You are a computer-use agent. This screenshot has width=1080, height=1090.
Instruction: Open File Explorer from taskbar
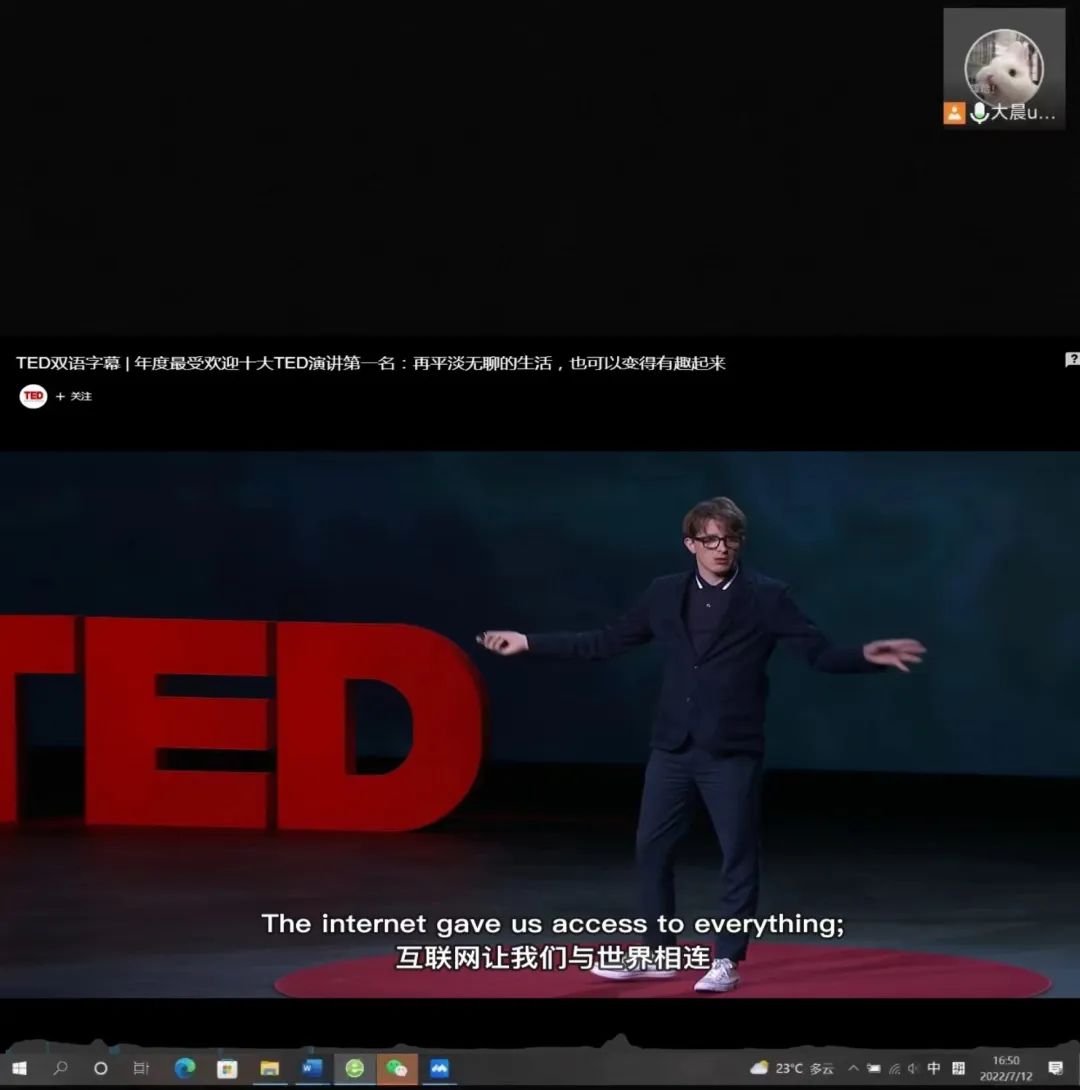pos(269,1068)
